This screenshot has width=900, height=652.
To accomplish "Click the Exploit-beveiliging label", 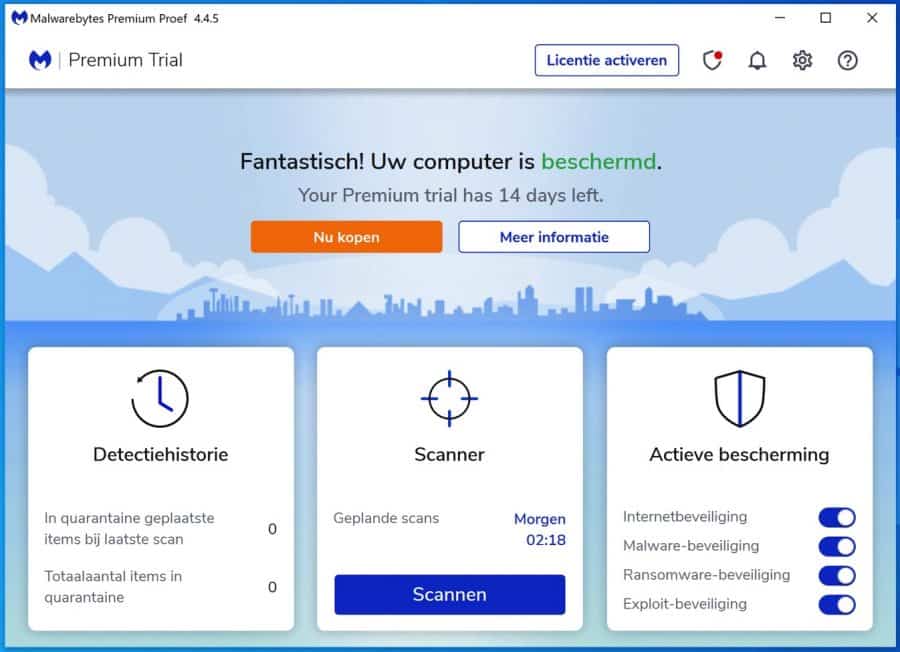I will click(x=685, y=604).
